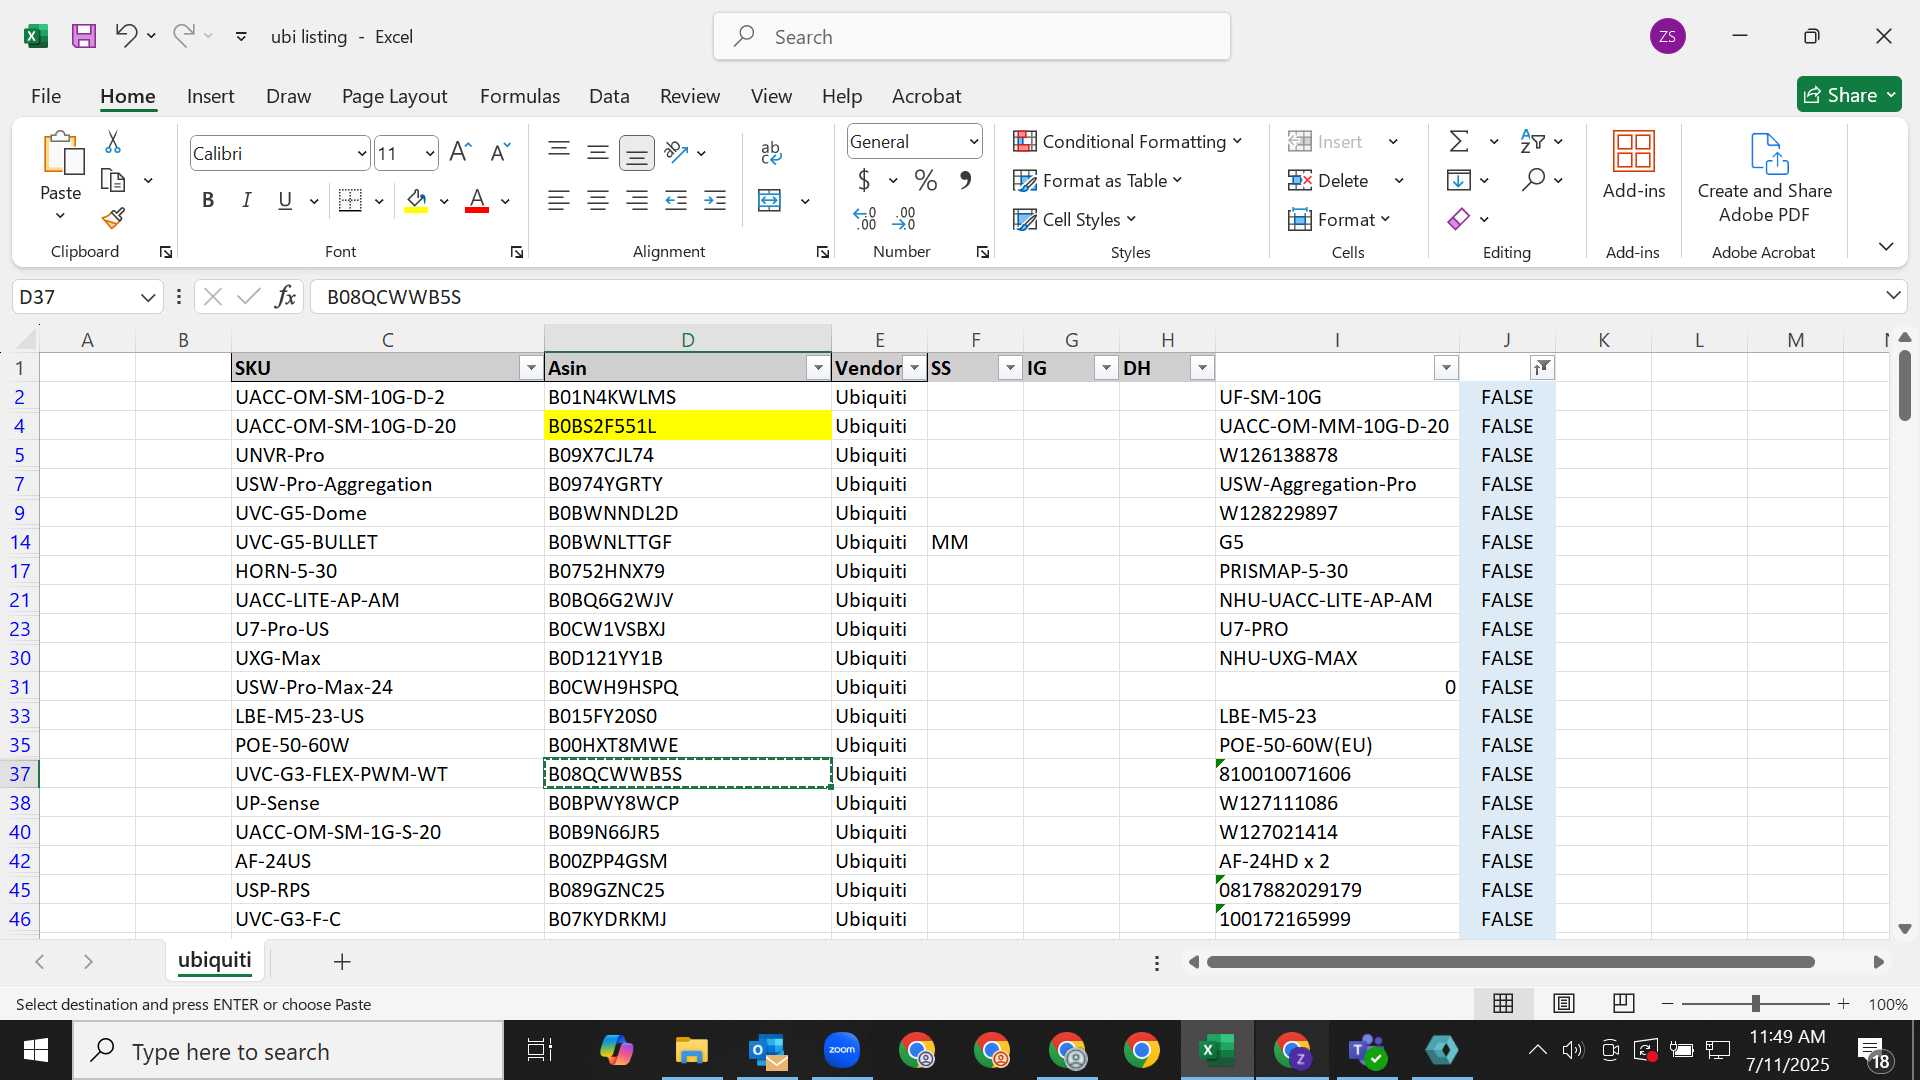This screenshot has width=1920, height=1080.
Task: Click the Orientation text angle icon
Action: point(677,152)
